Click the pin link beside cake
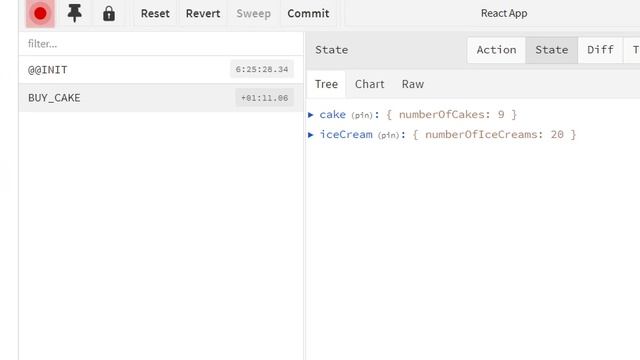 tap(362, 116)
